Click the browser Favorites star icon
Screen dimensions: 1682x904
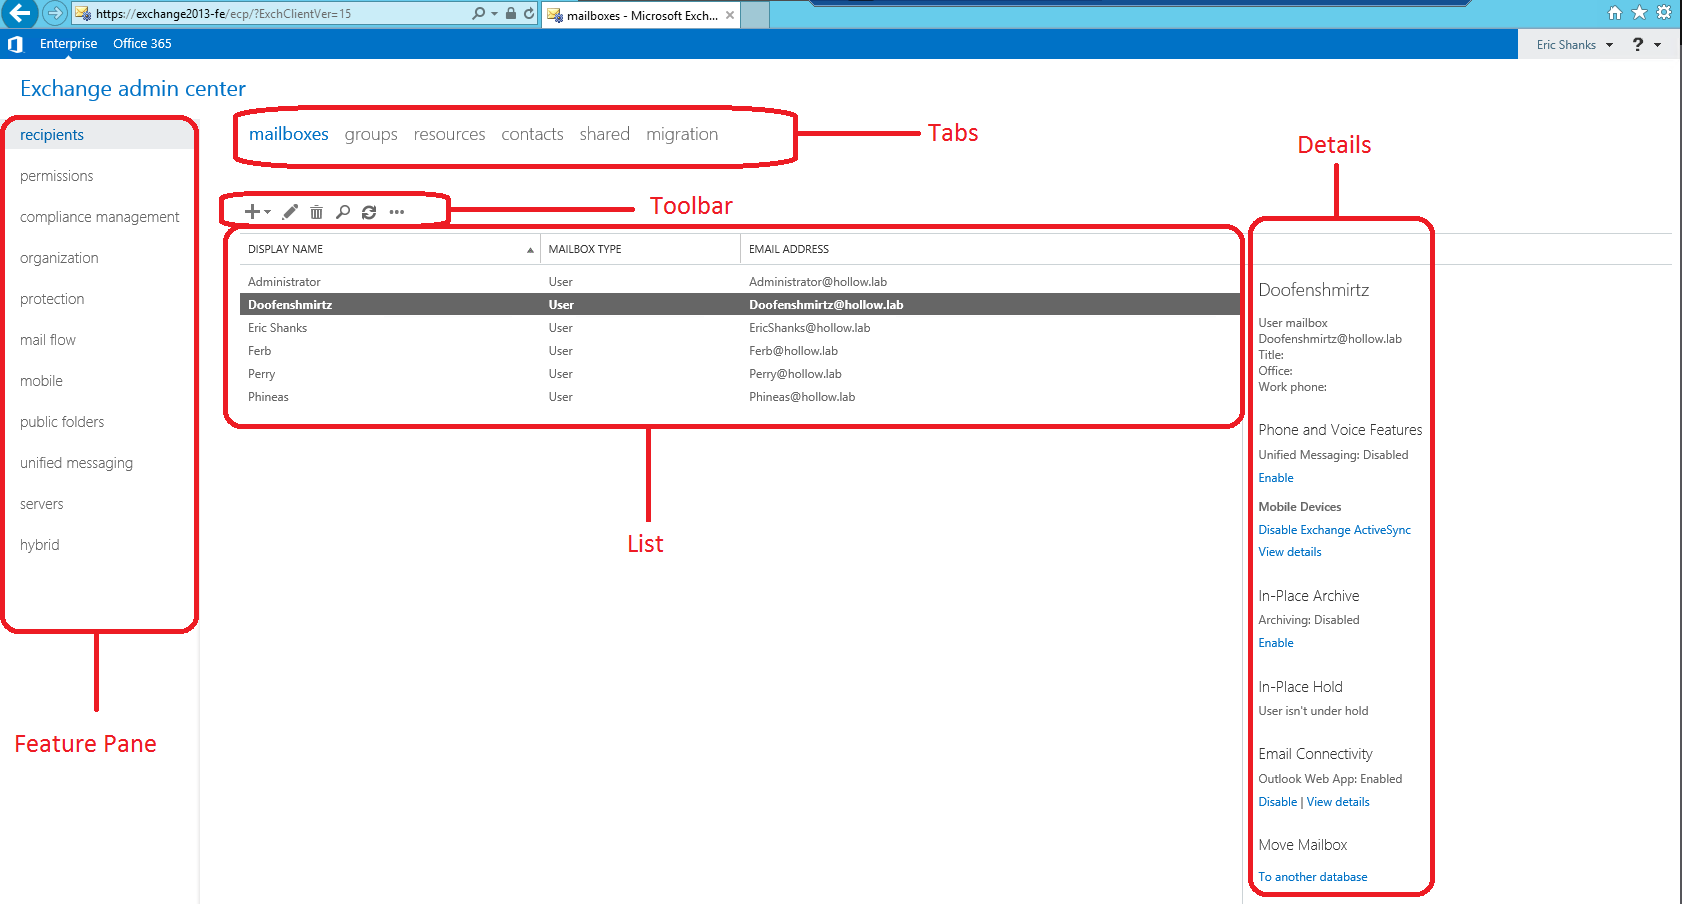coord(1639,13)
